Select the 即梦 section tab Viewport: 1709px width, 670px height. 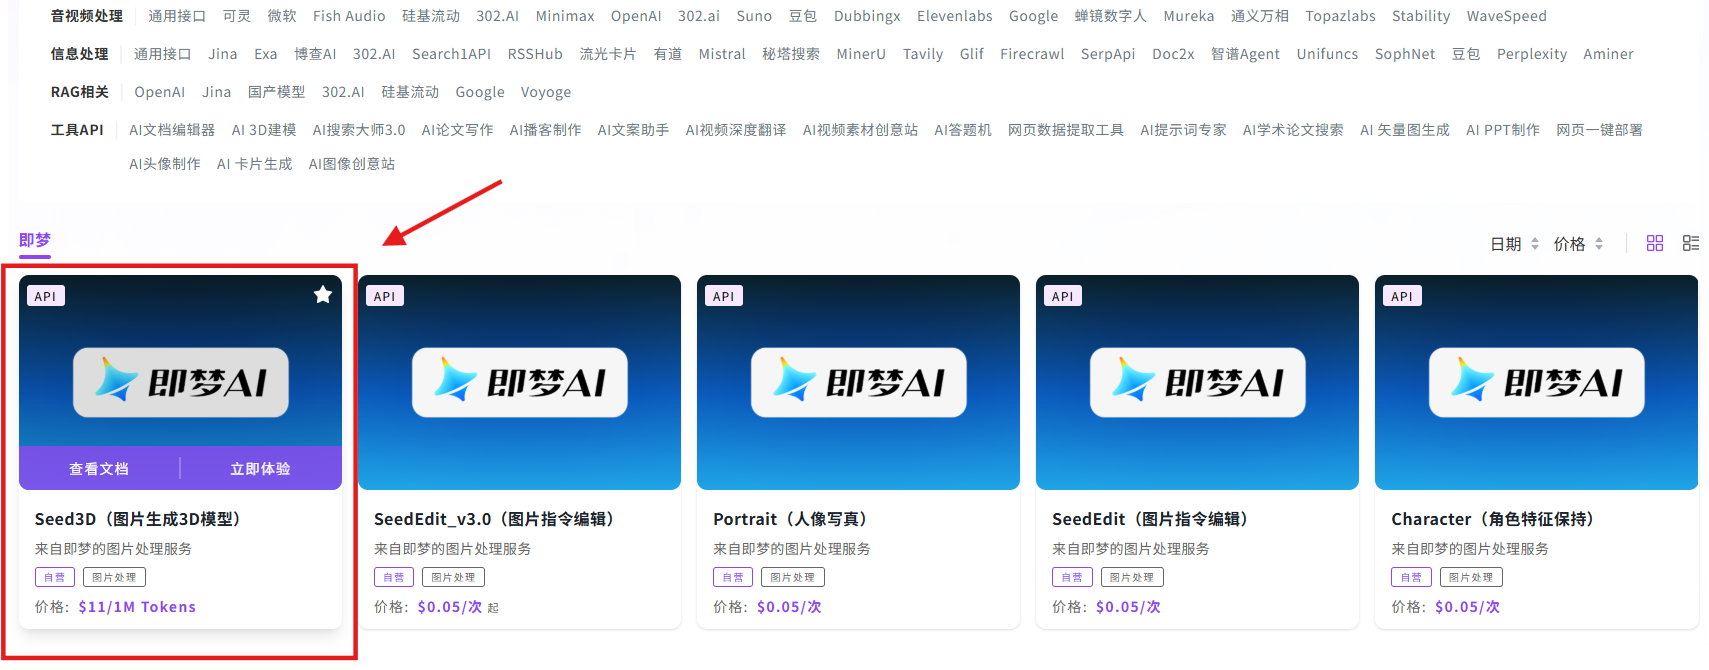pos(35,240)
